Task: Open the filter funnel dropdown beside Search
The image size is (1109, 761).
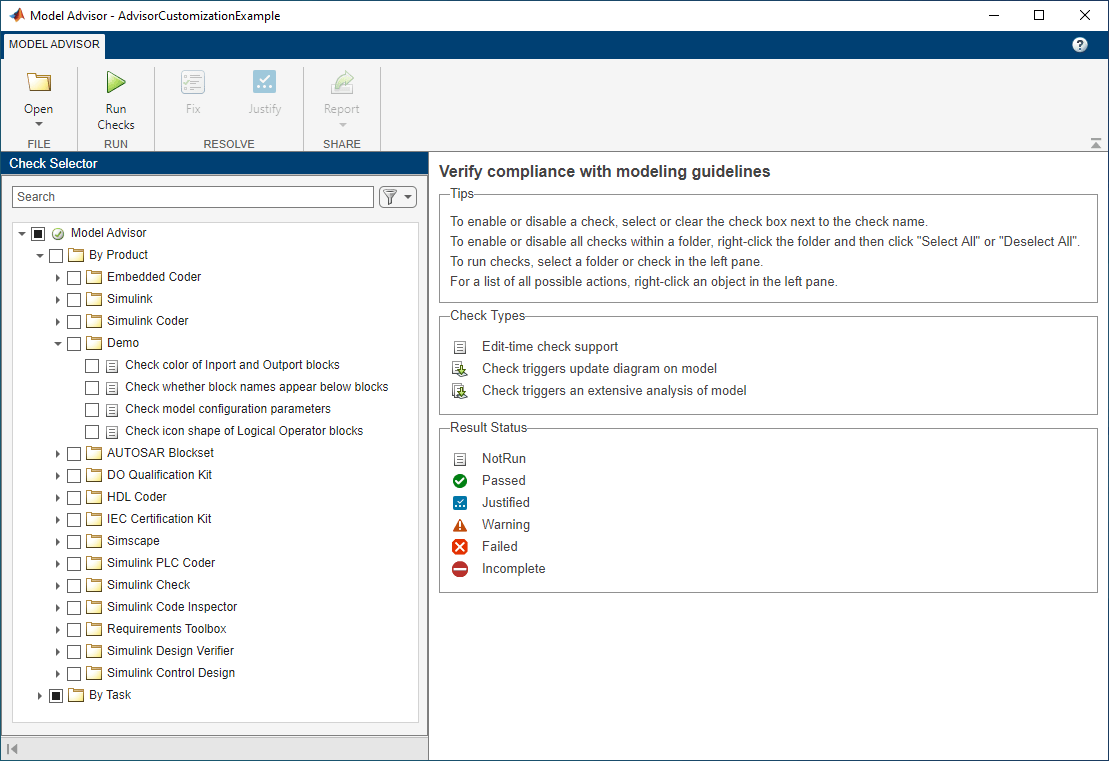Action: tap(397, 197)
